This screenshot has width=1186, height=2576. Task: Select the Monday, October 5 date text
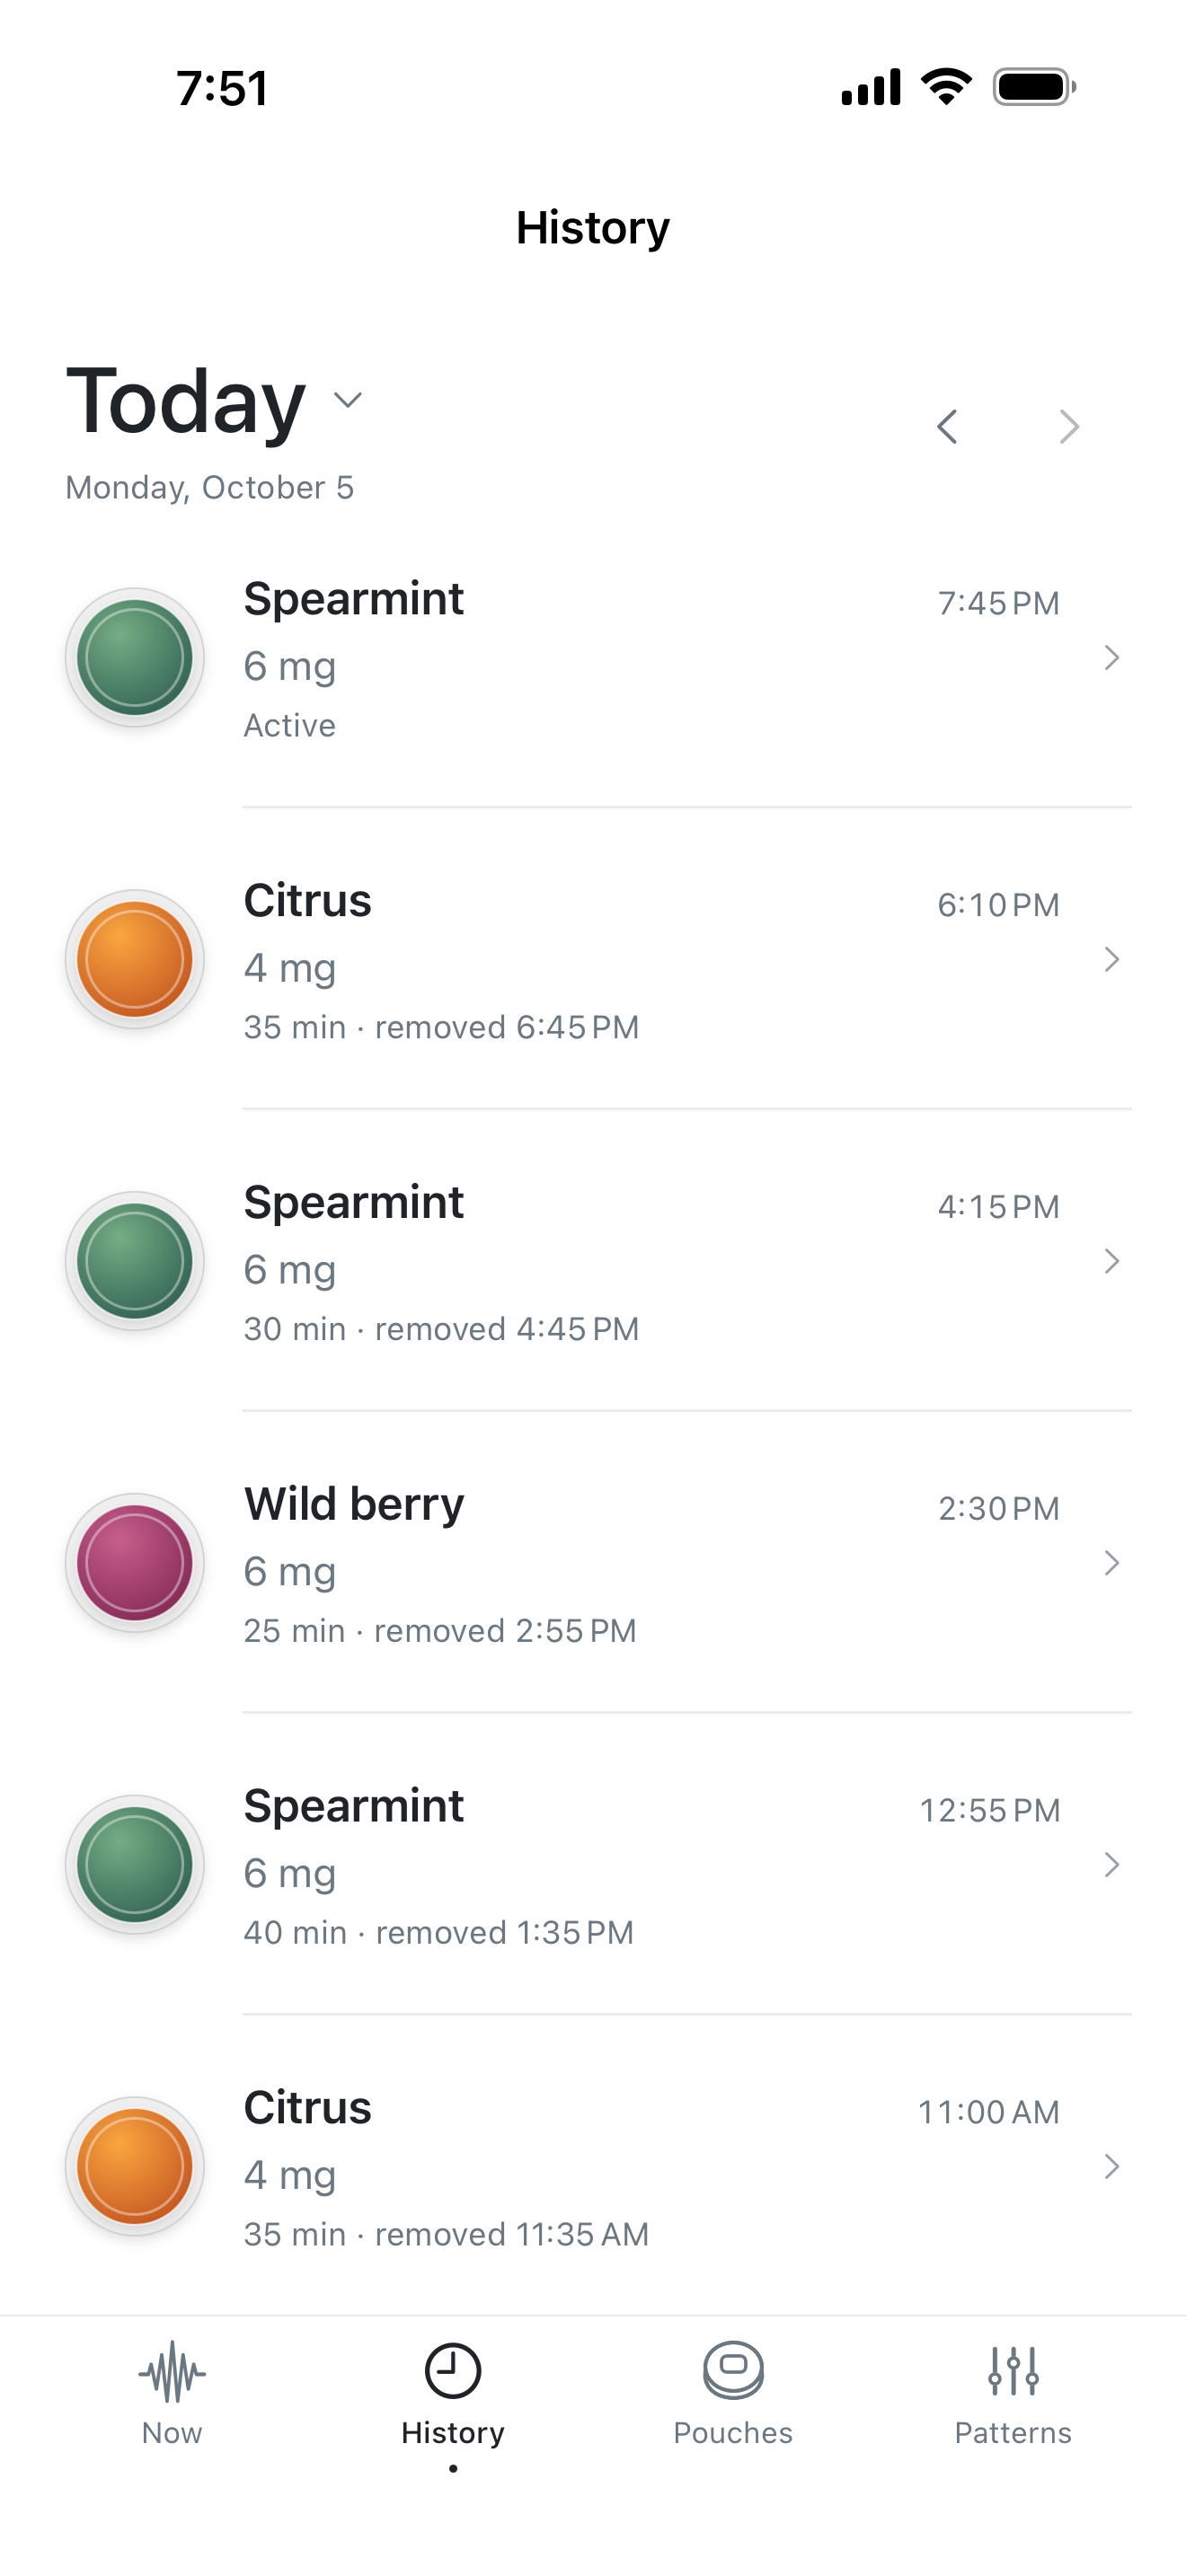click(210, 488)
